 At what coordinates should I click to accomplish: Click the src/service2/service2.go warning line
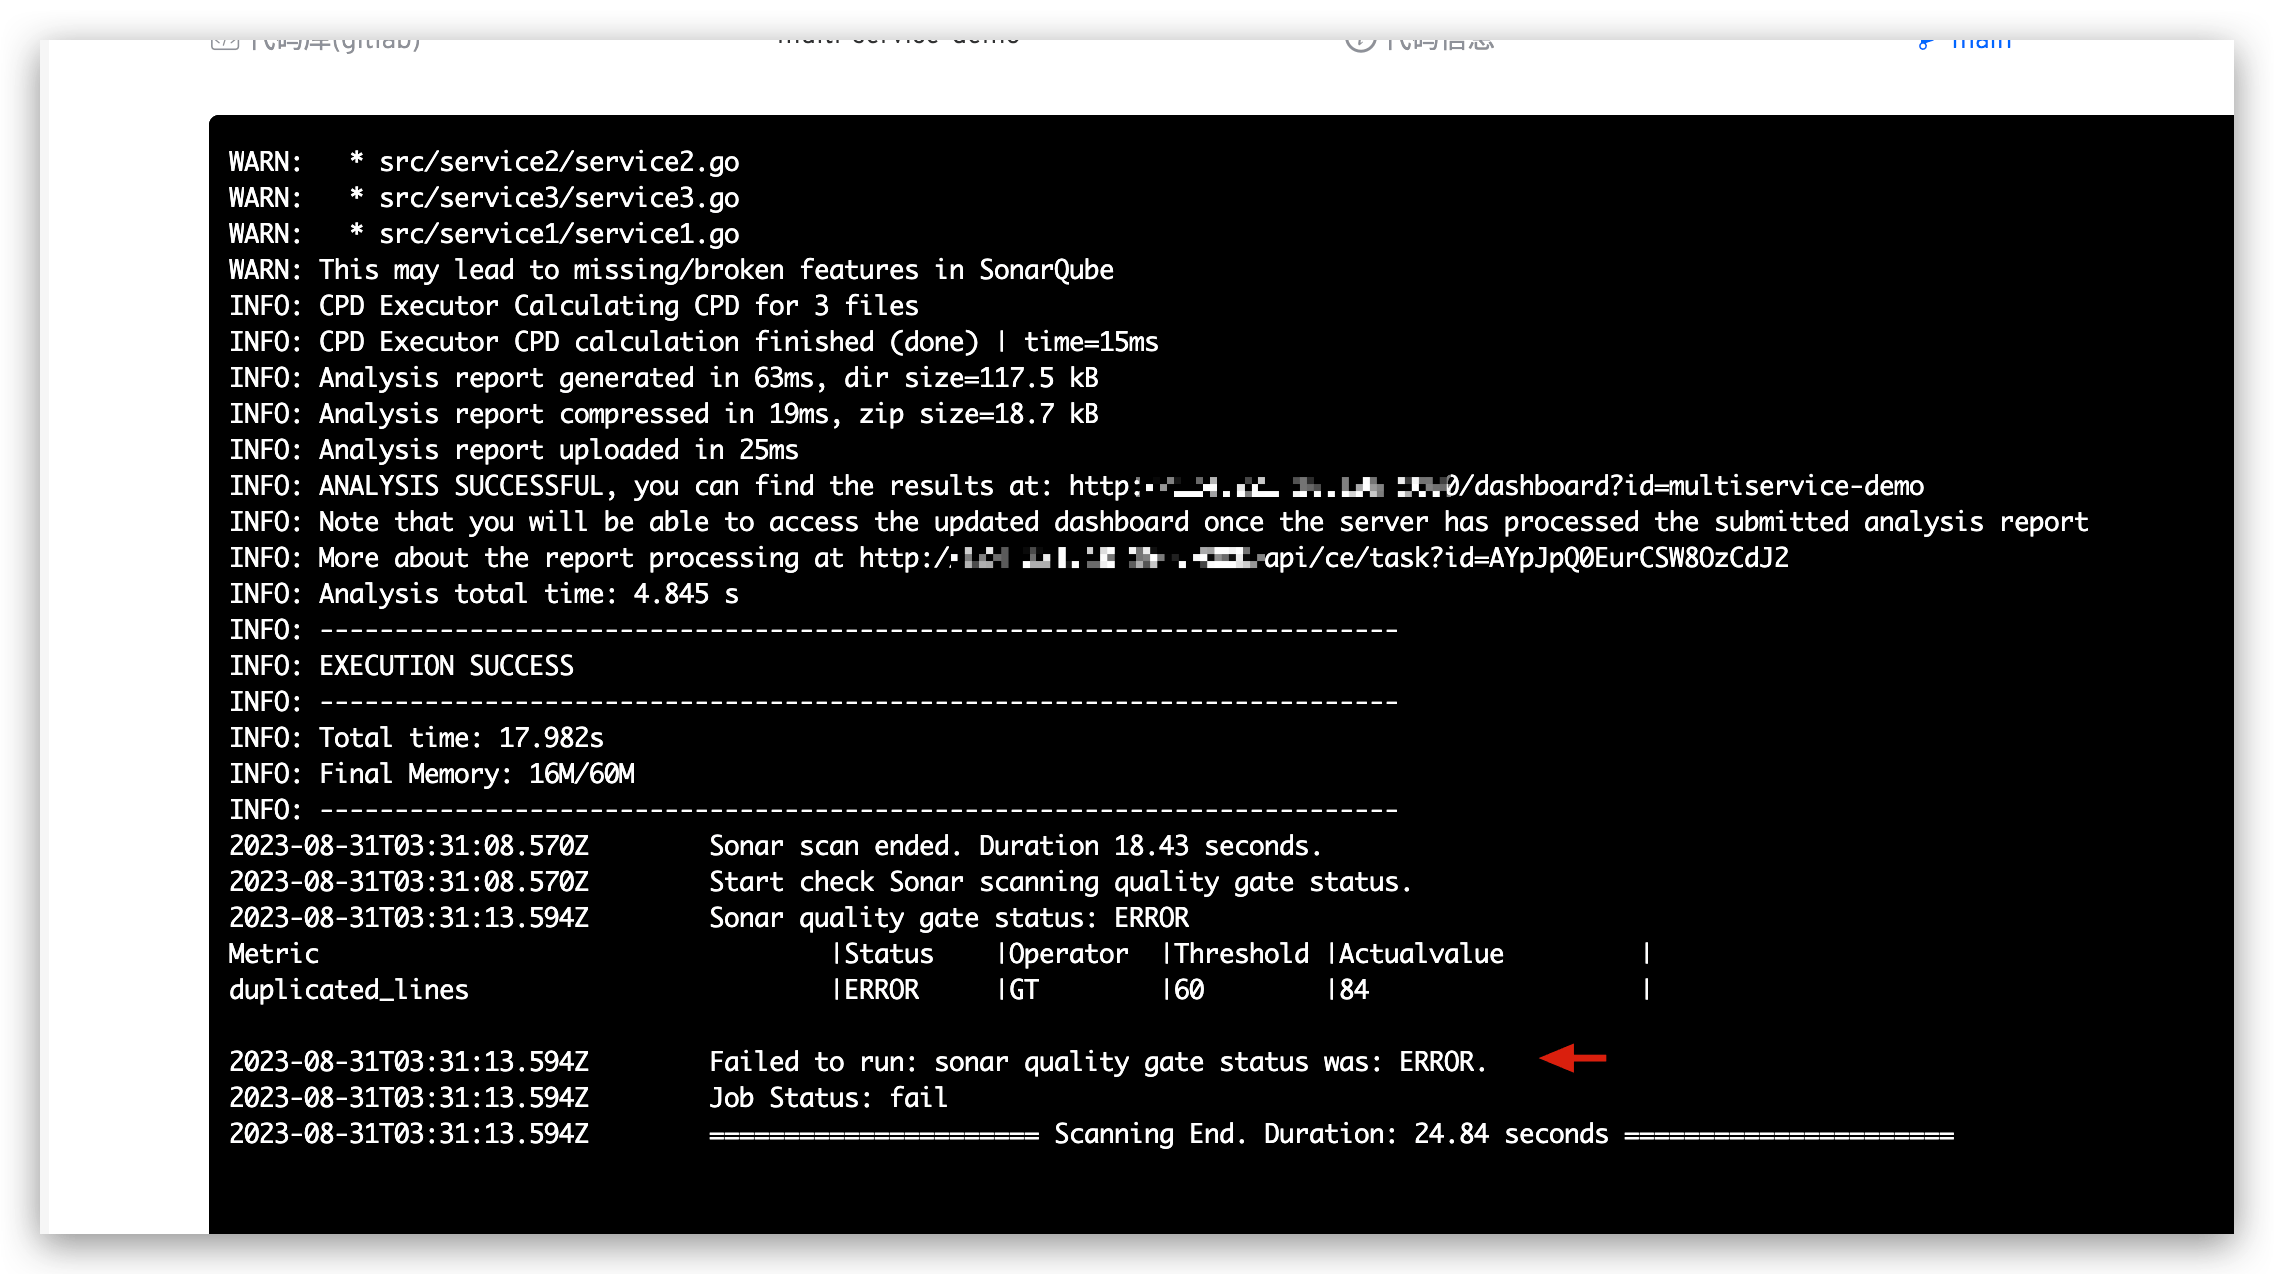(558, 162)
